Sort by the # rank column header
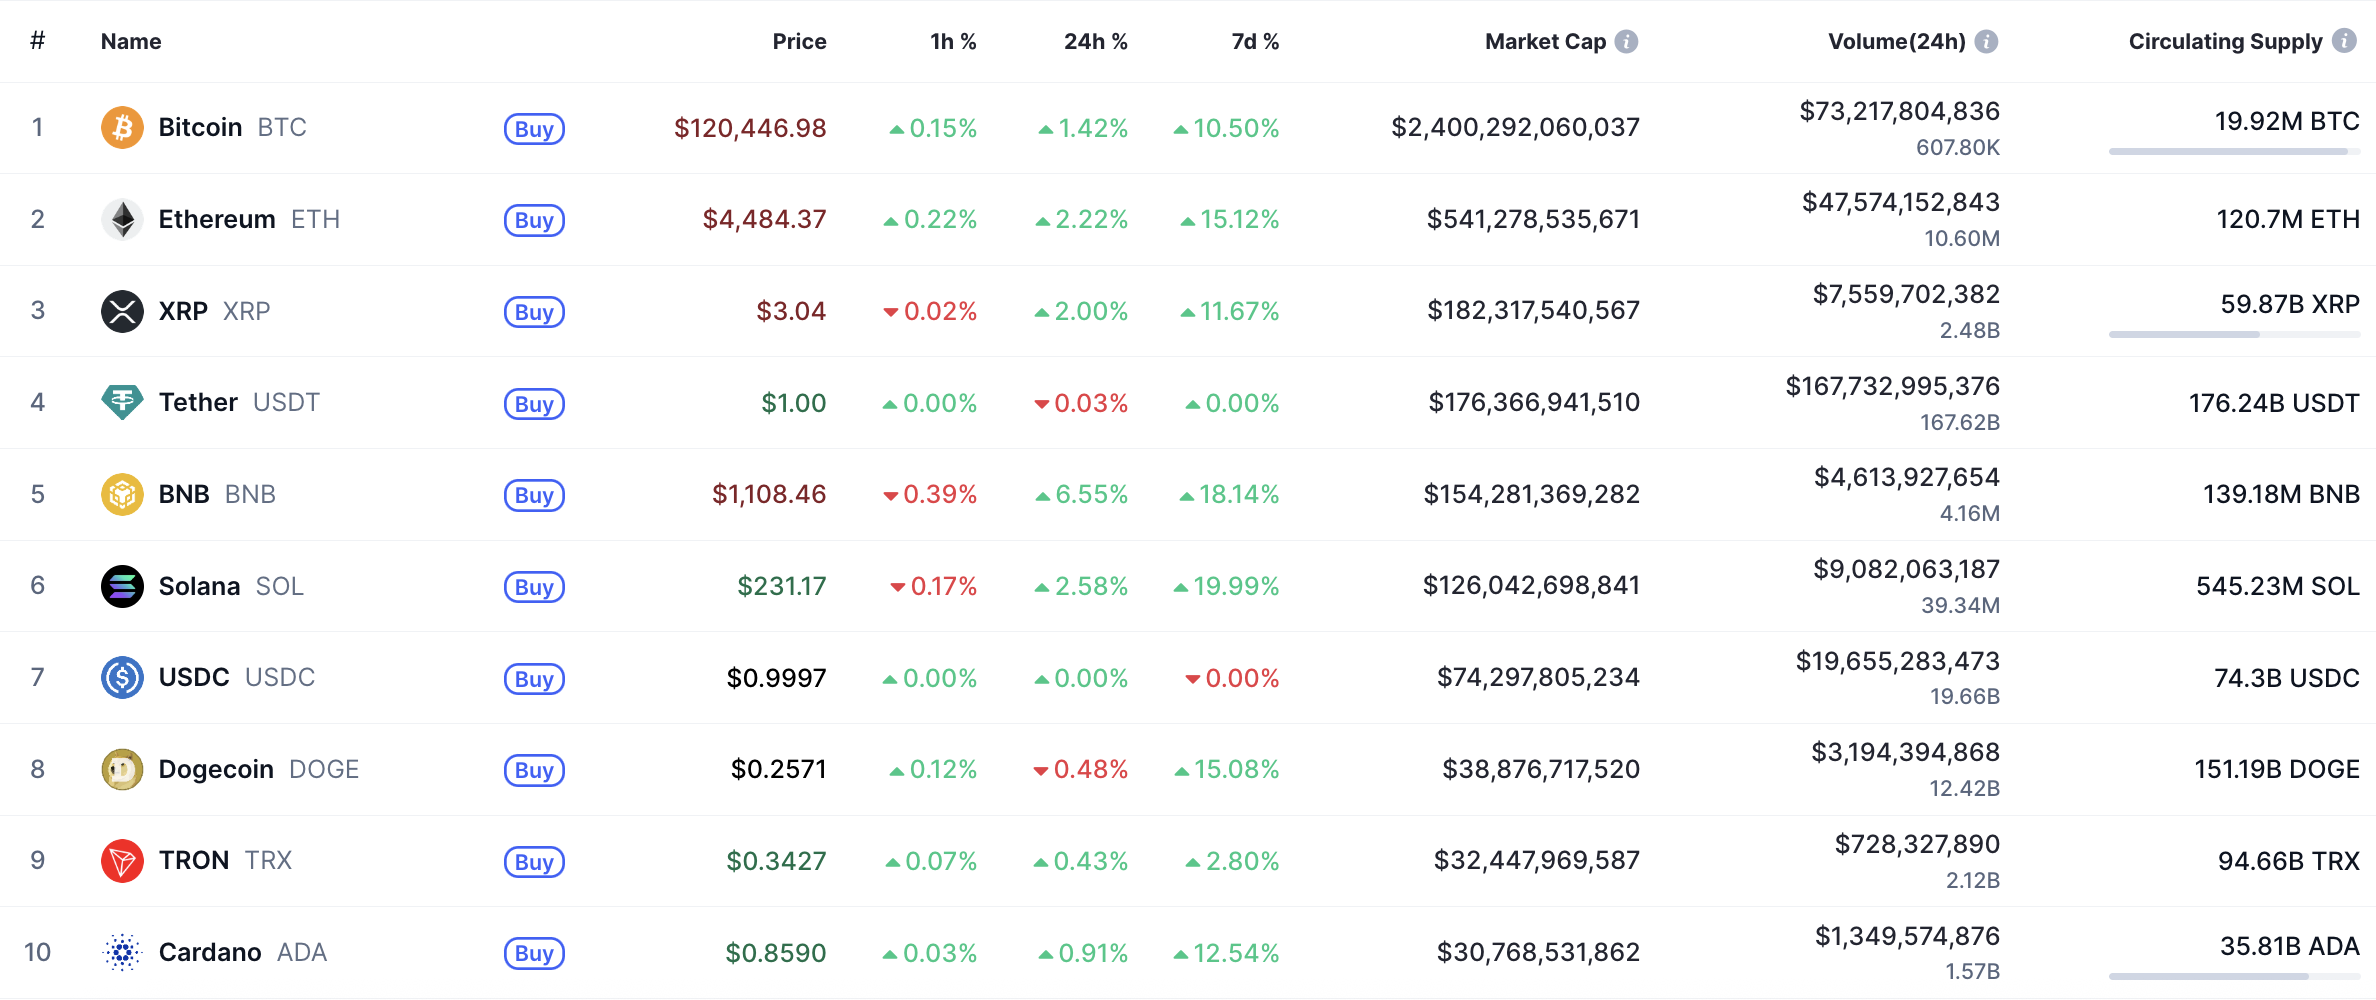Image resolution: width=2376 pixels, height=1000 pixels. pyautogui.click(x=37, y=41)
